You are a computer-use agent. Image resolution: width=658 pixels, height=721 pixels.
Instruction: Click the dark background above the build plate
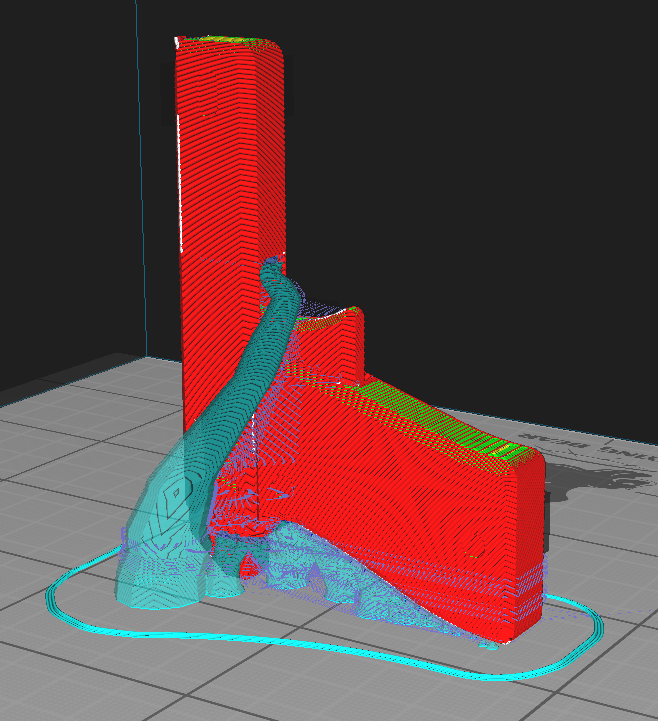point(460,184)
